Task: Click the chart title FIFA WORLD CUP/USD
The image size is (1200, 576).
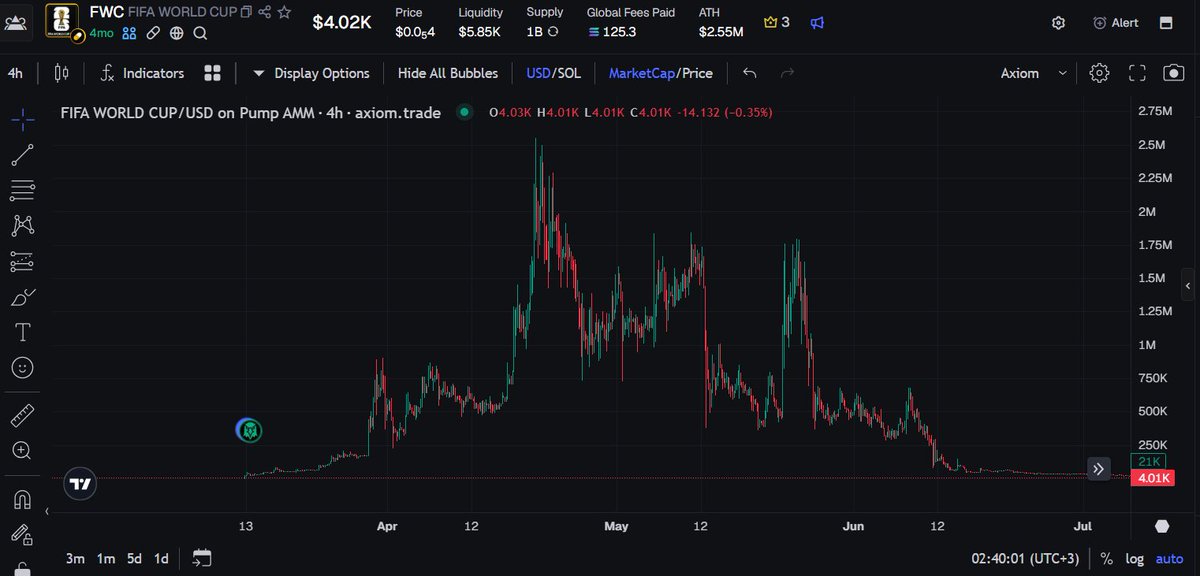Action: pos(250,113)
